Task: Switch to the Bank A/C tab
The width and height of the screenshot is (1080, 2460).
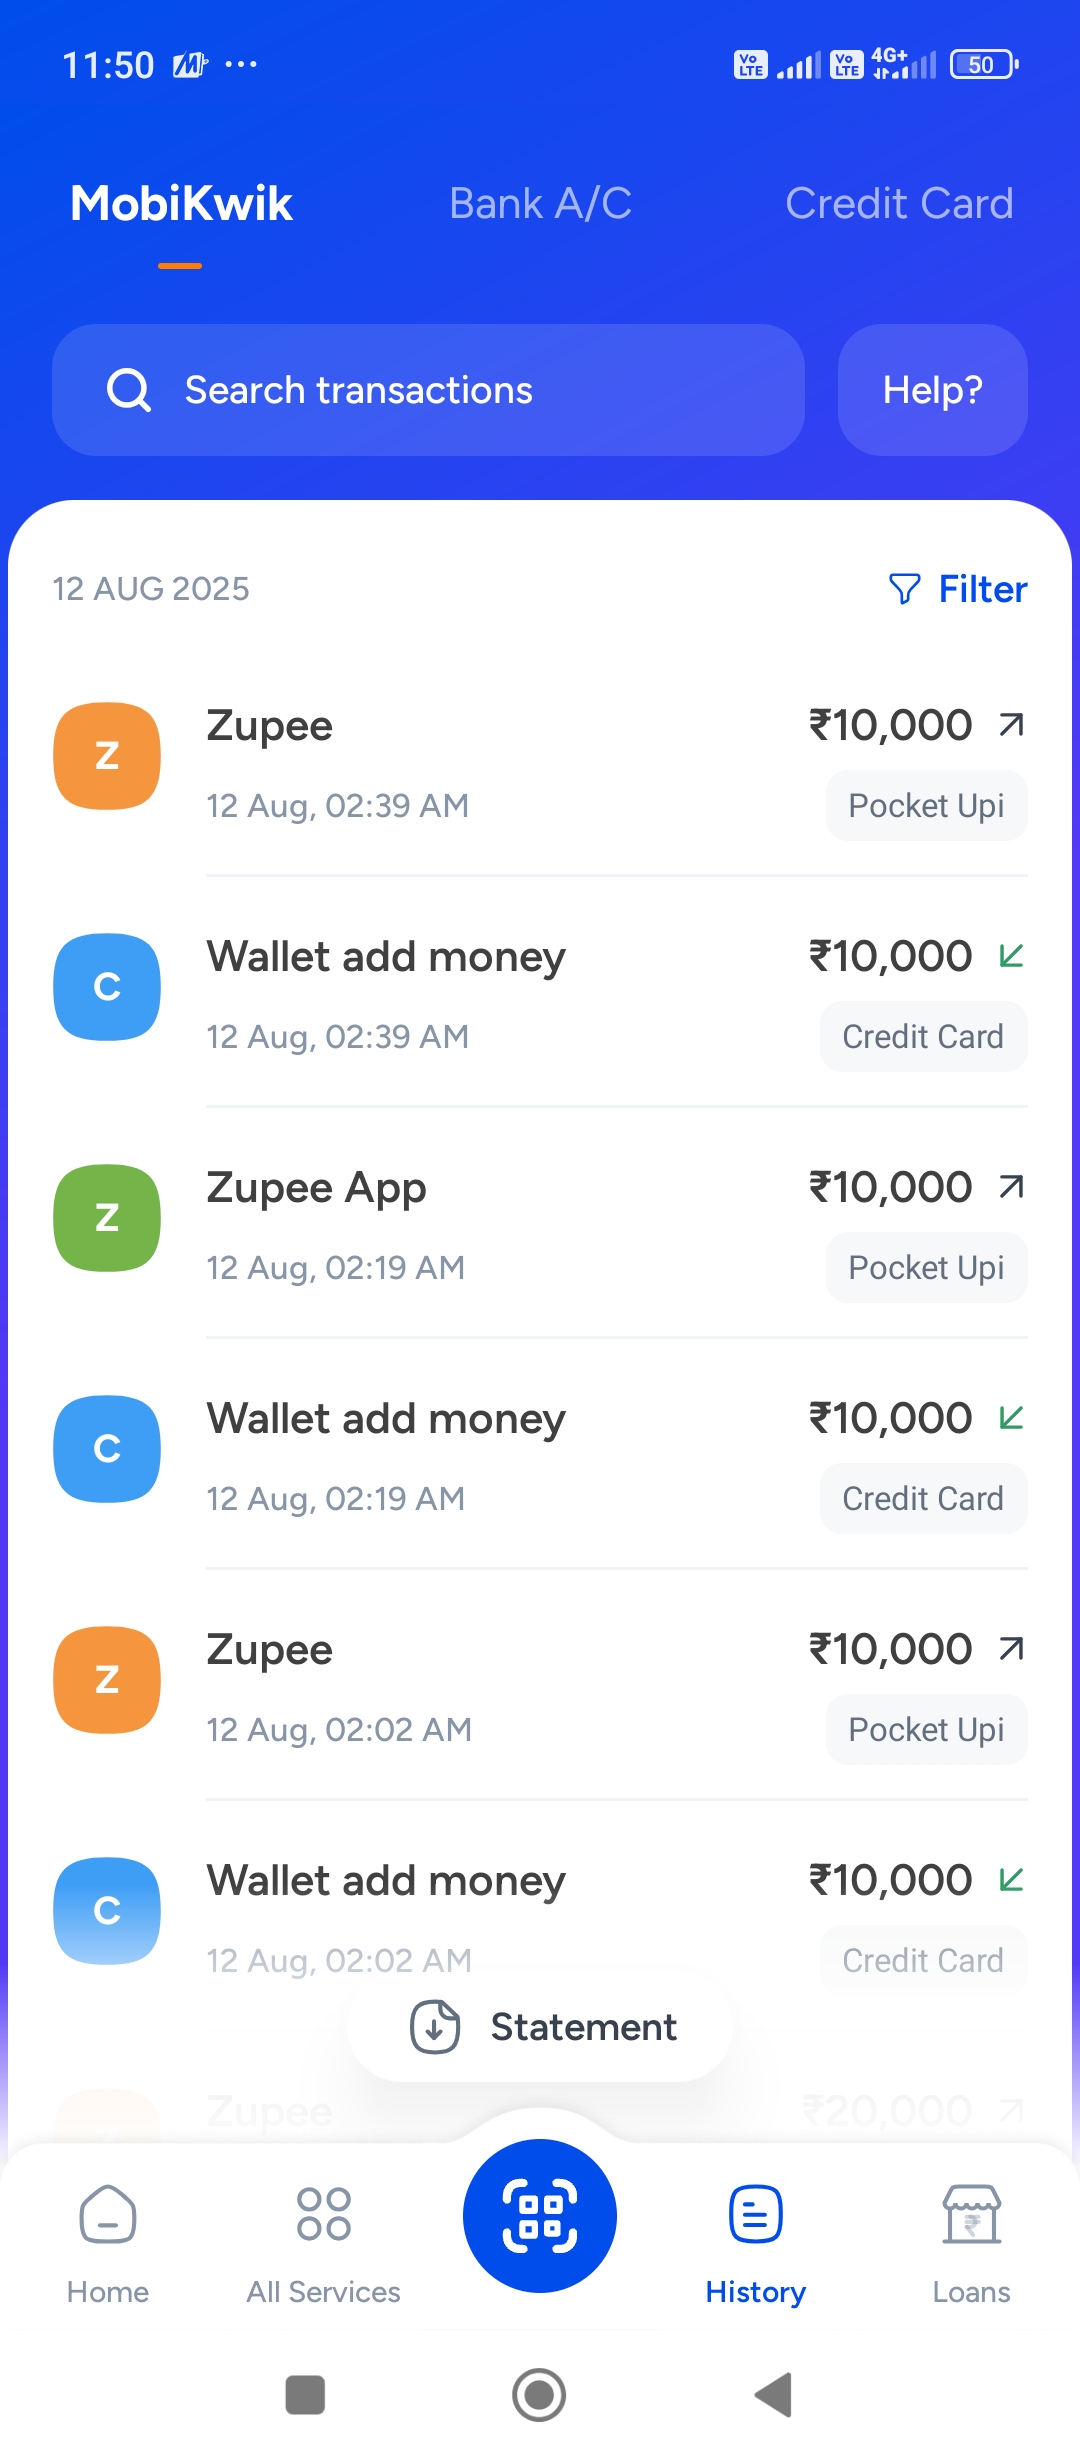Action: (540, 204)
